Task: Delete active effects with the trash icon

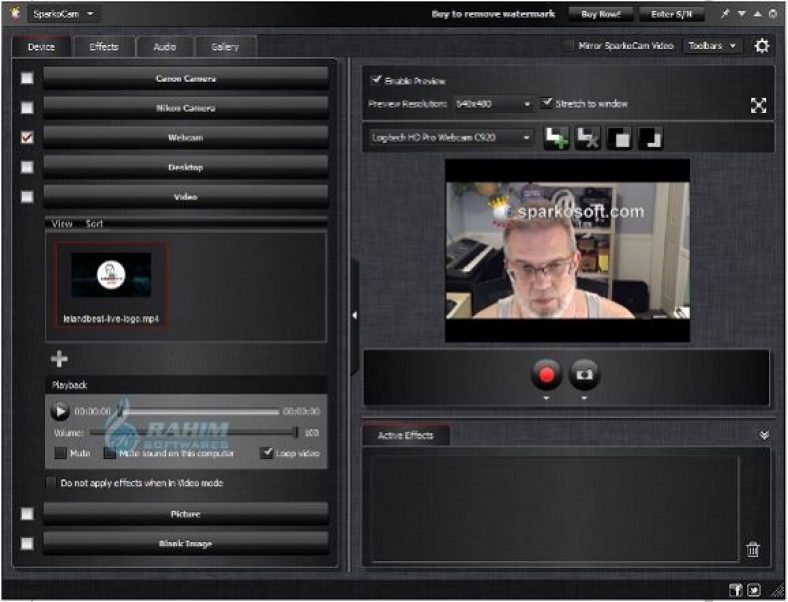Action: (752, 549)
